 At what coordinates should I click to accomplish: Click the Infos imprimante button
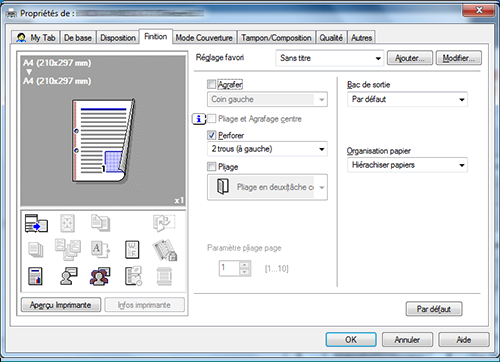point(144,305)
